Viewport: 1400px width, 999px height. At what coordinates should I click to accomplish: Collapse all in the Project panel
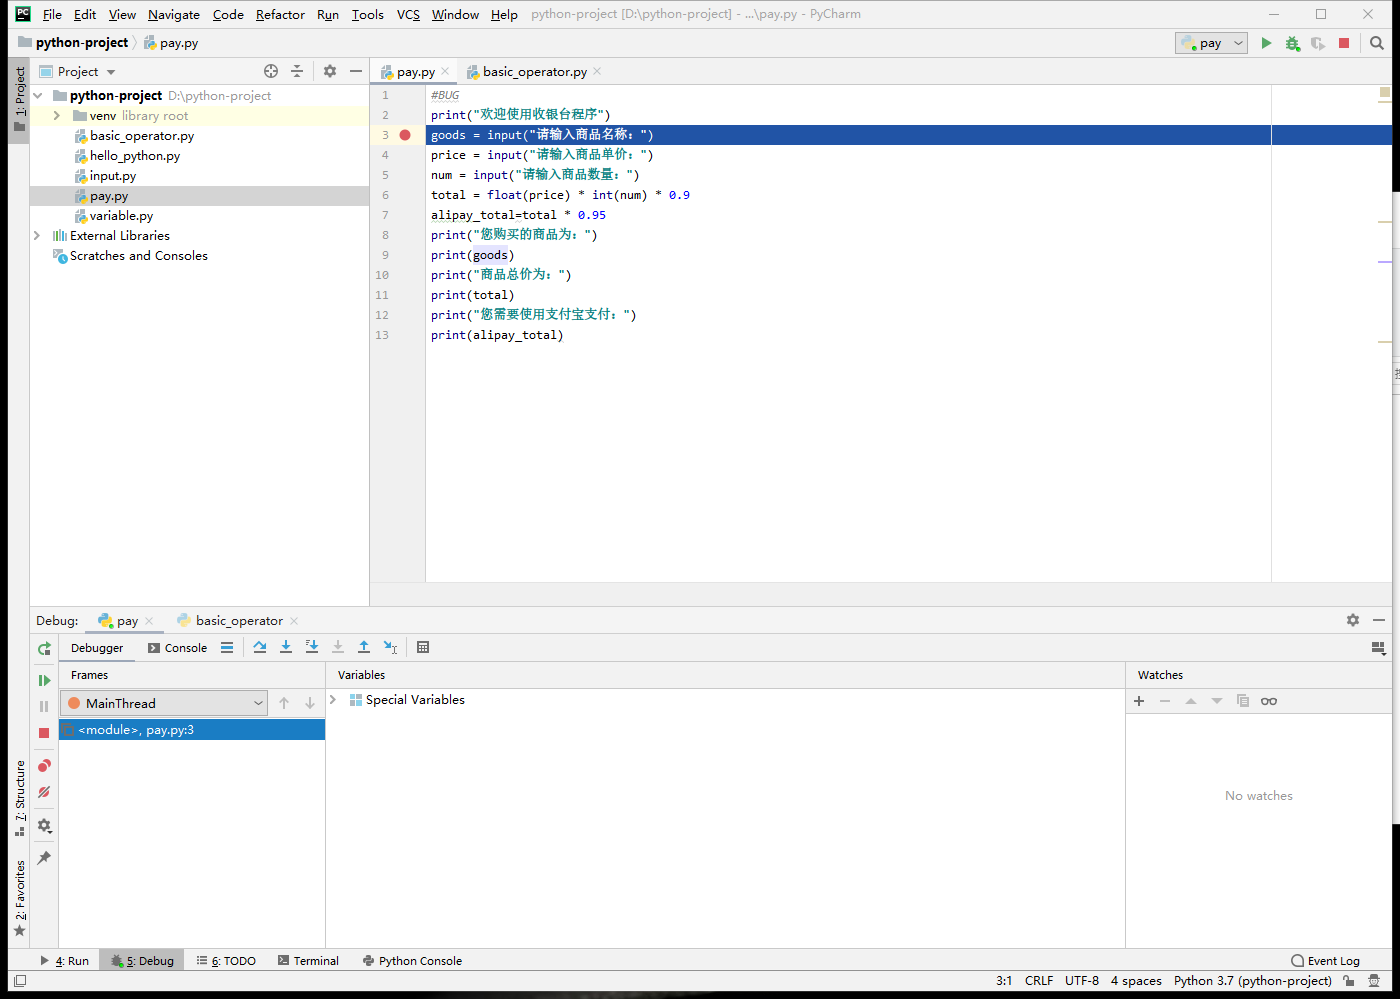point(297,71)
